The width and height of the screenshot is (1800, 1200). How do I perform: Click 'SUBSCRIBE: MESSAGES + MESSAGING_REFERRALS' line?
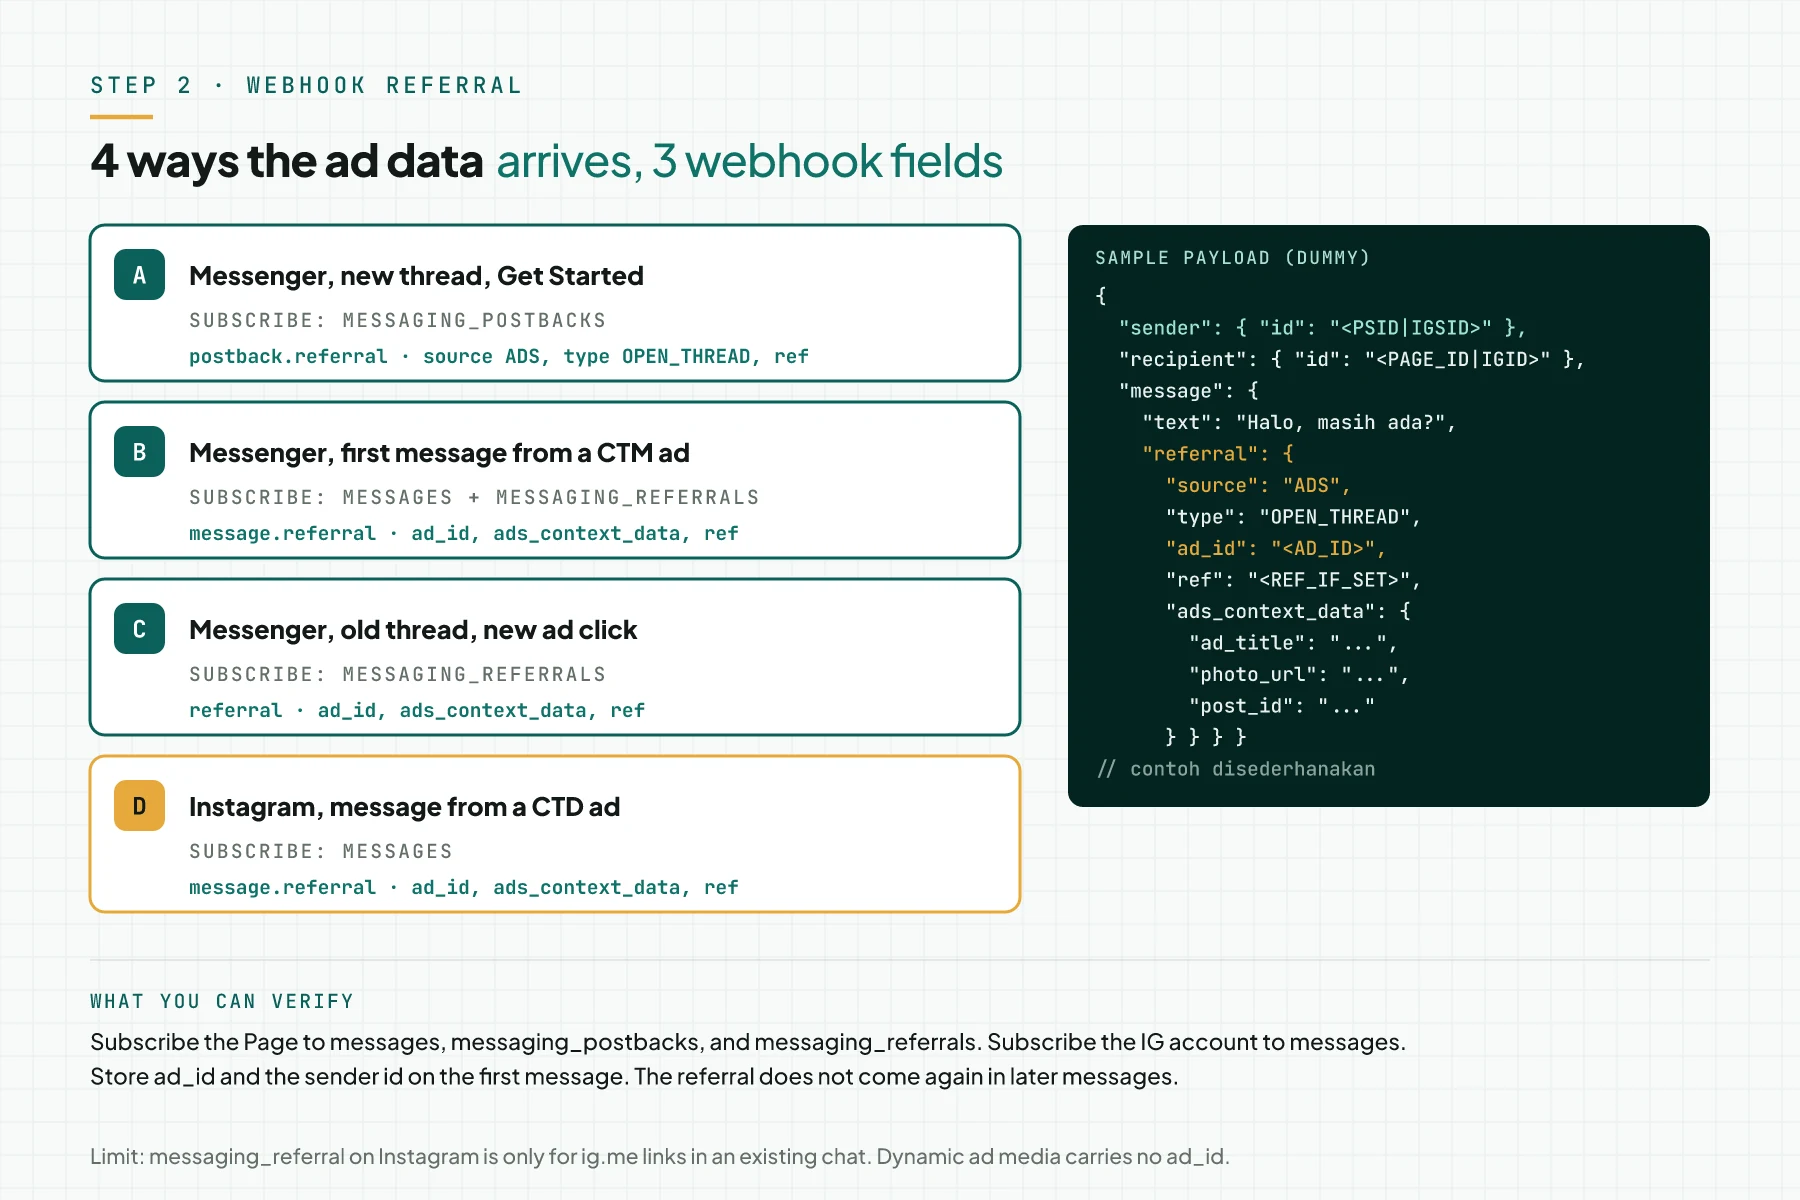coord(474,498)
